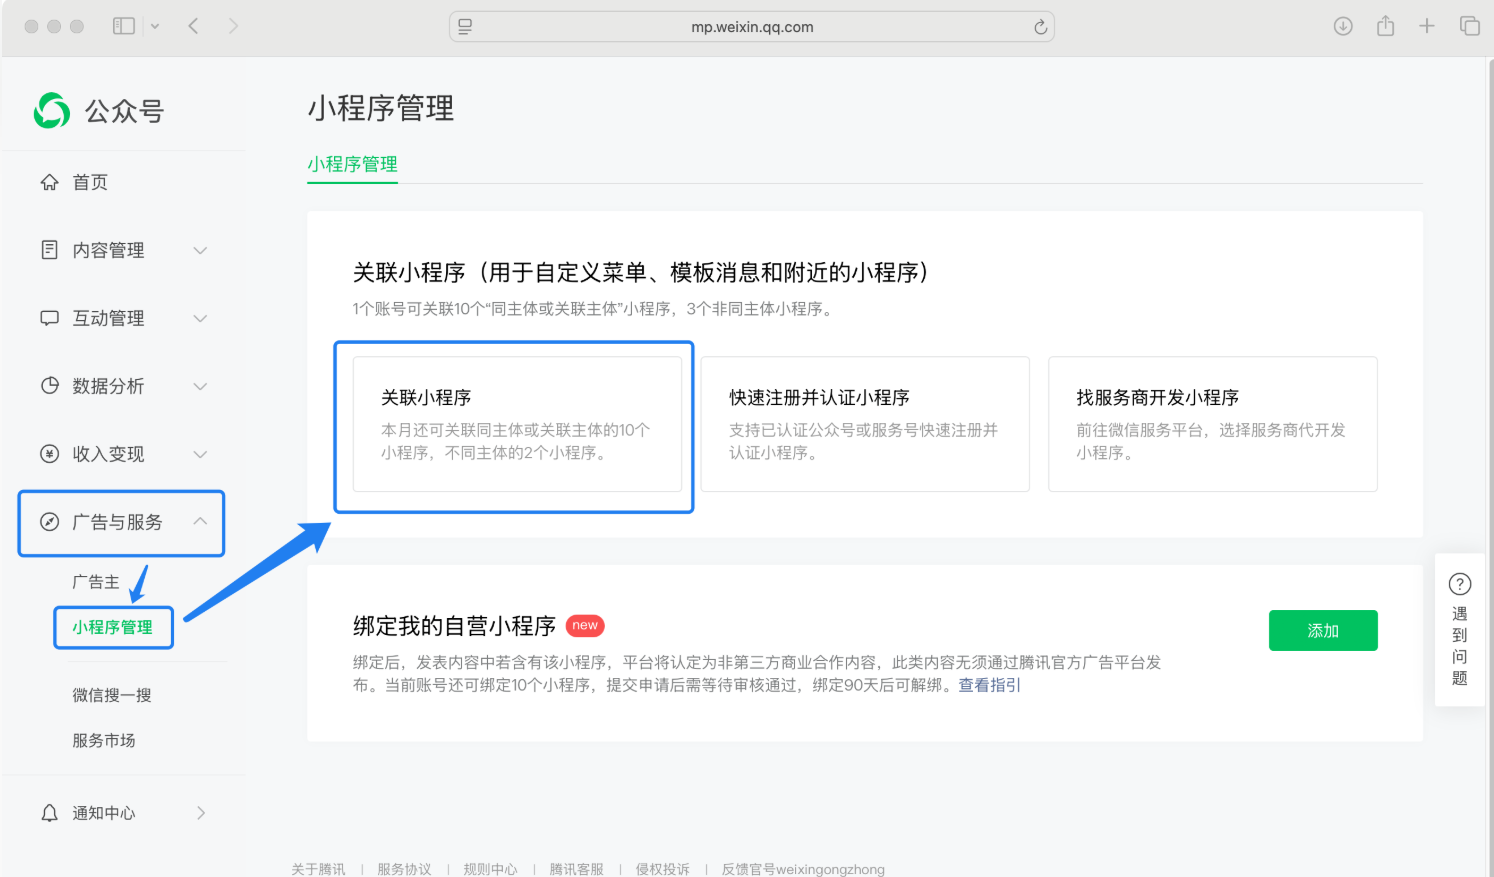The height and width of the screenshot is (877, 1494).
Task: Expand the 收入变现 chevron
Action: click(200, 454)
